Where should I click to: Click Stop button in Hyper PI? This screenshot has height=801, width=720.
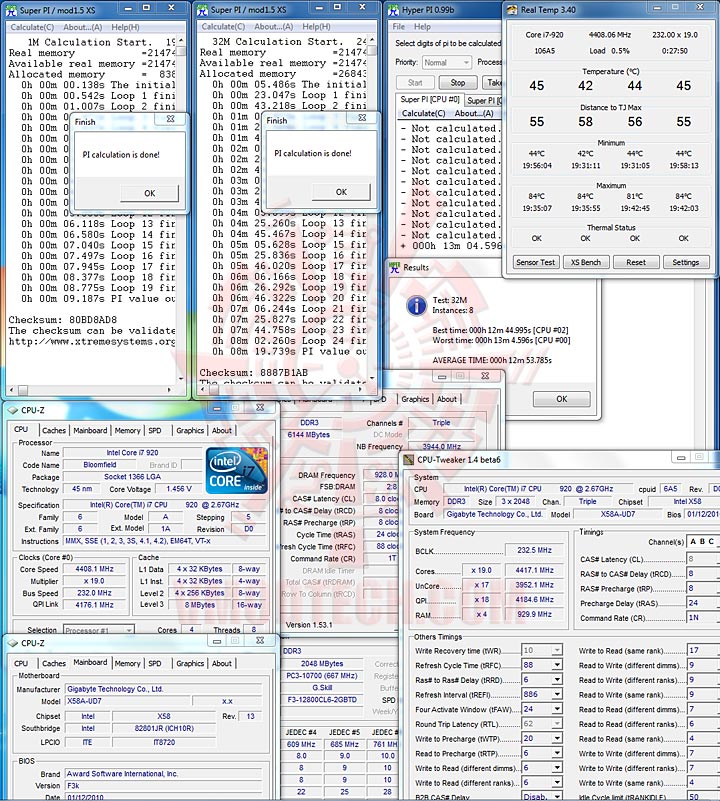pyautogui.click(x=458, y=82)
